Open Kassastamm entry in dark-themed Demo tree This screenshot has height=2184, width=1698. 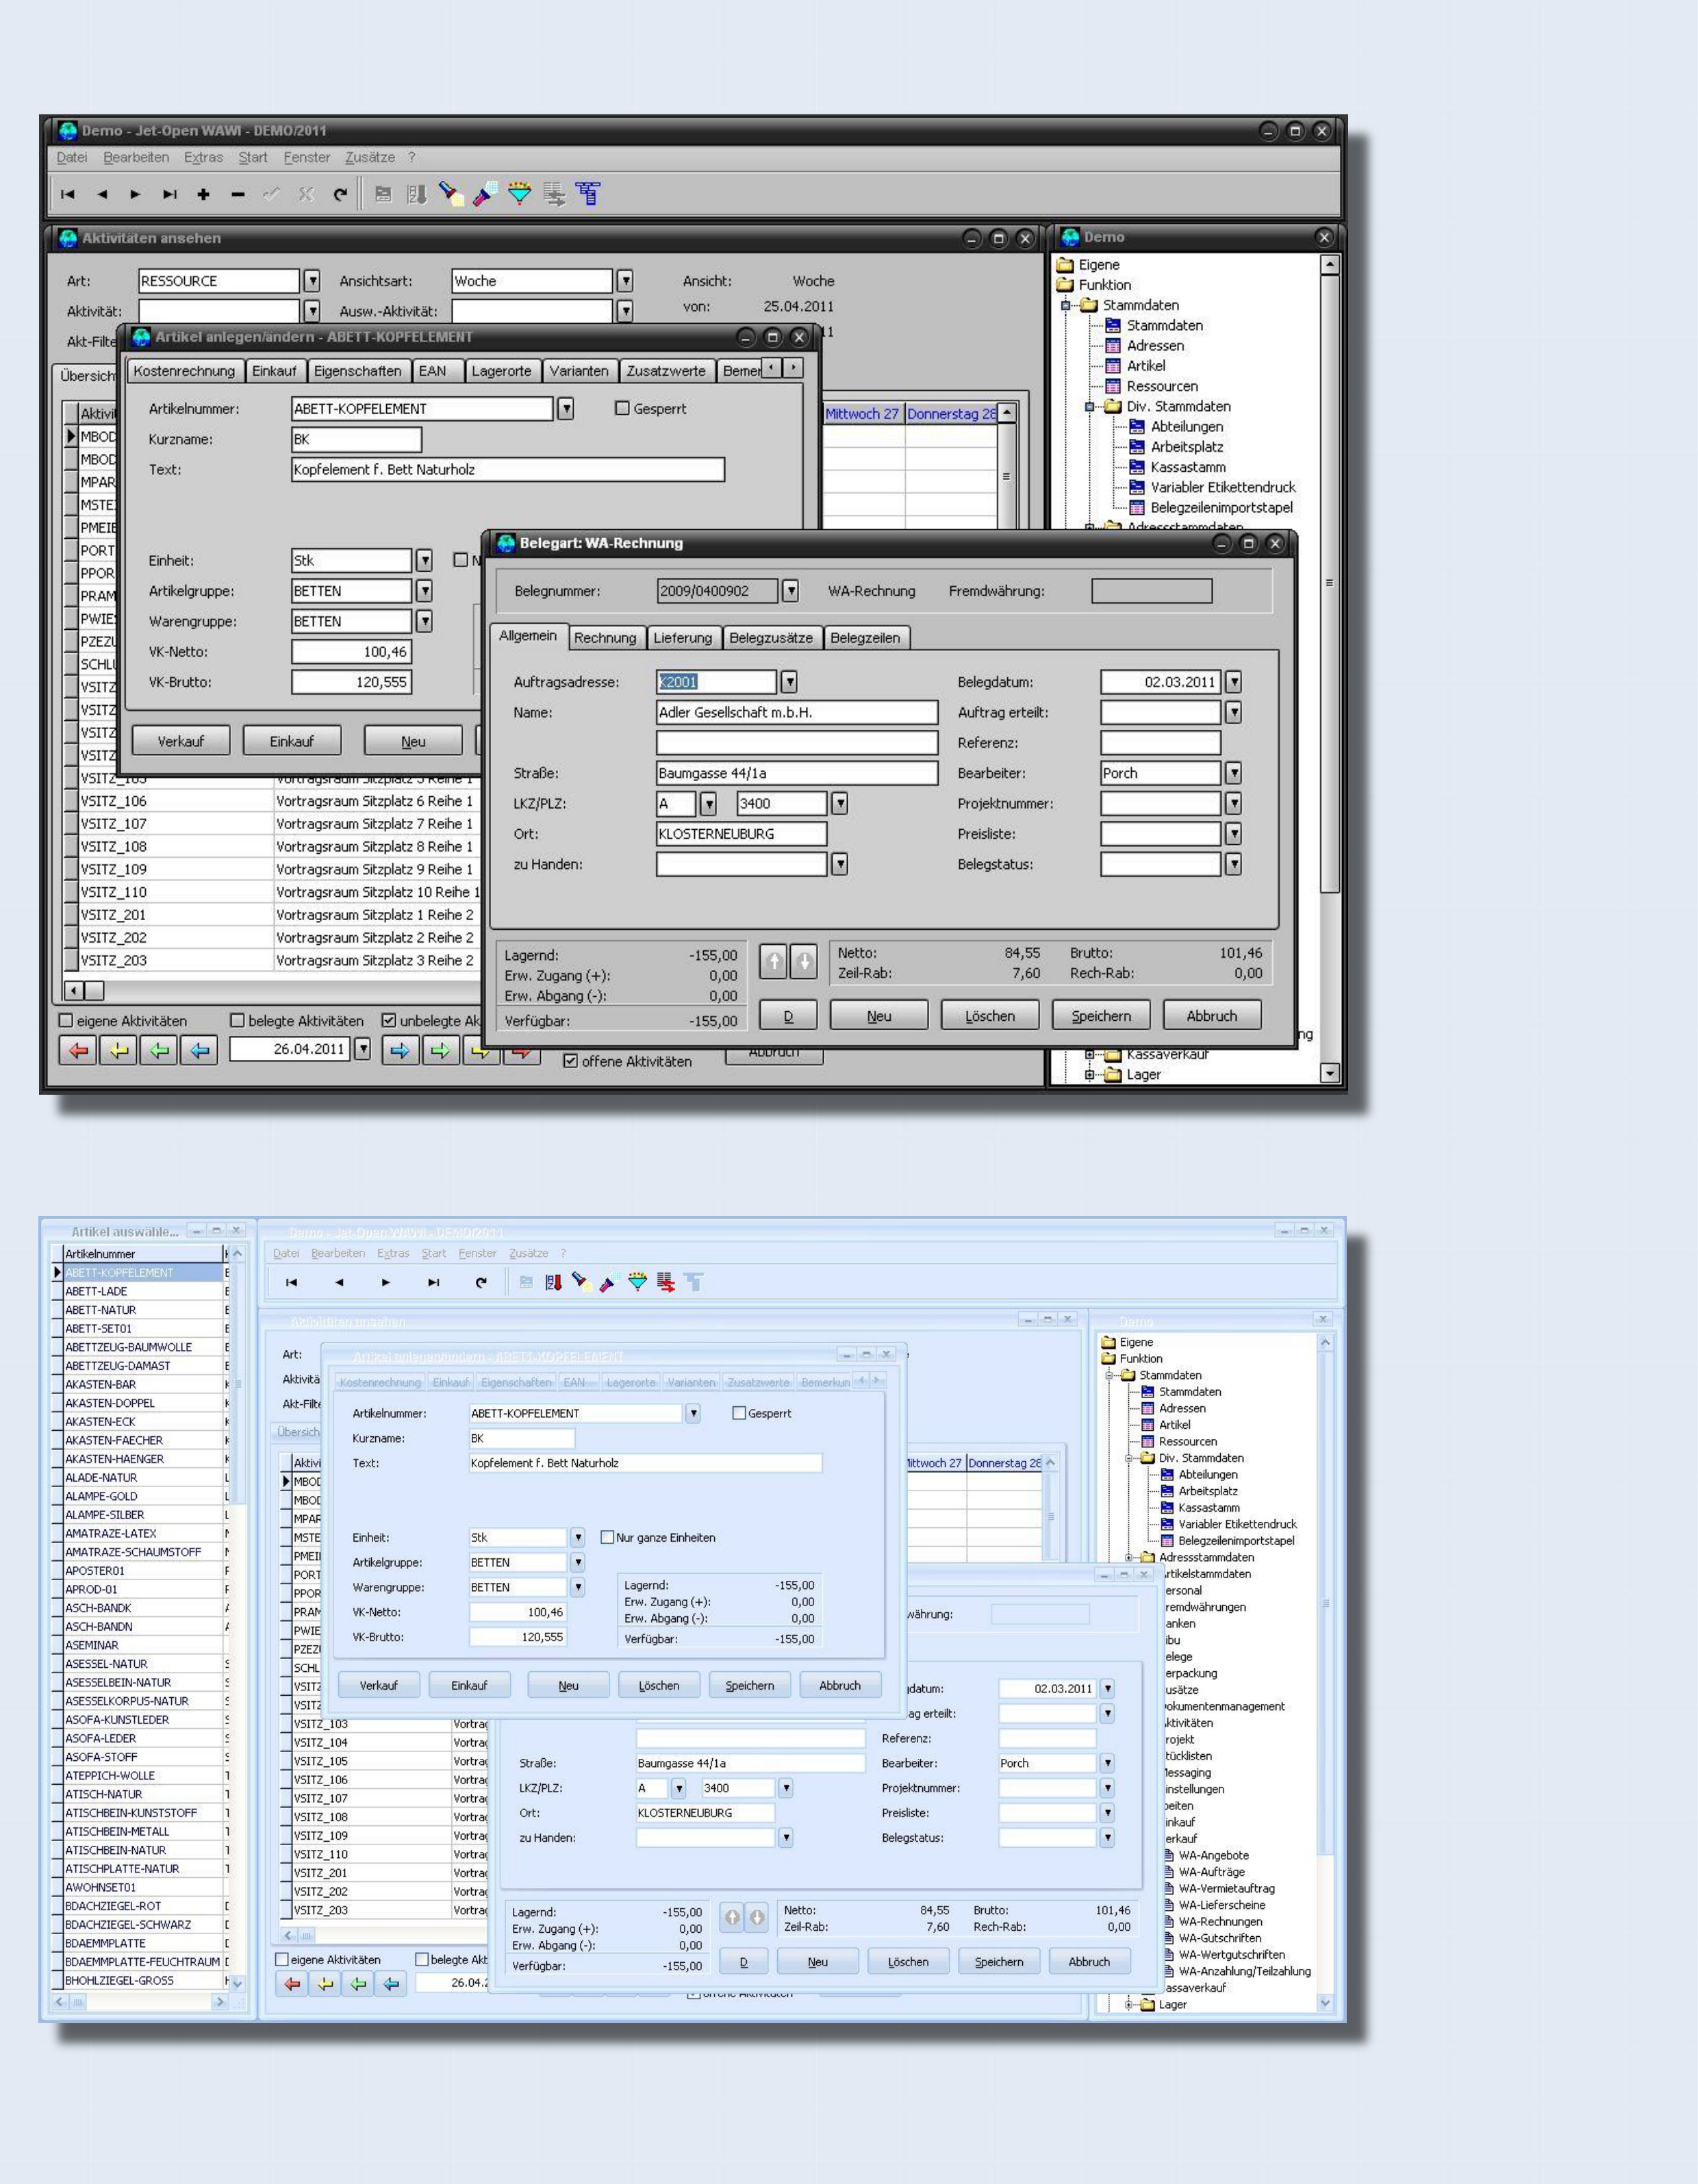point(1187,467)
